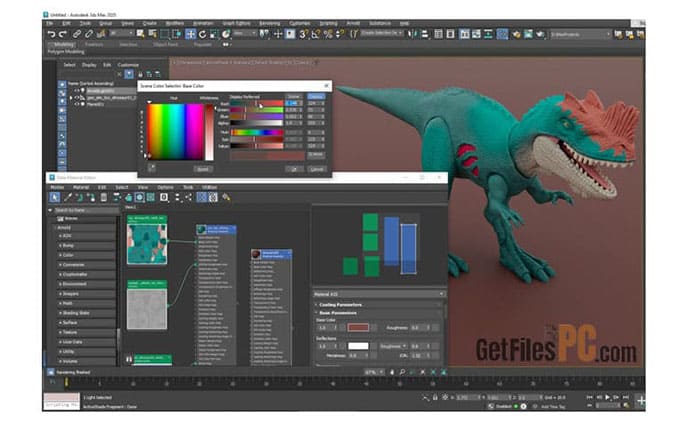Screen dimensions: 700x433
Task: Click the Zoom magnifier in Slate navigation bar
Action: 402,372
